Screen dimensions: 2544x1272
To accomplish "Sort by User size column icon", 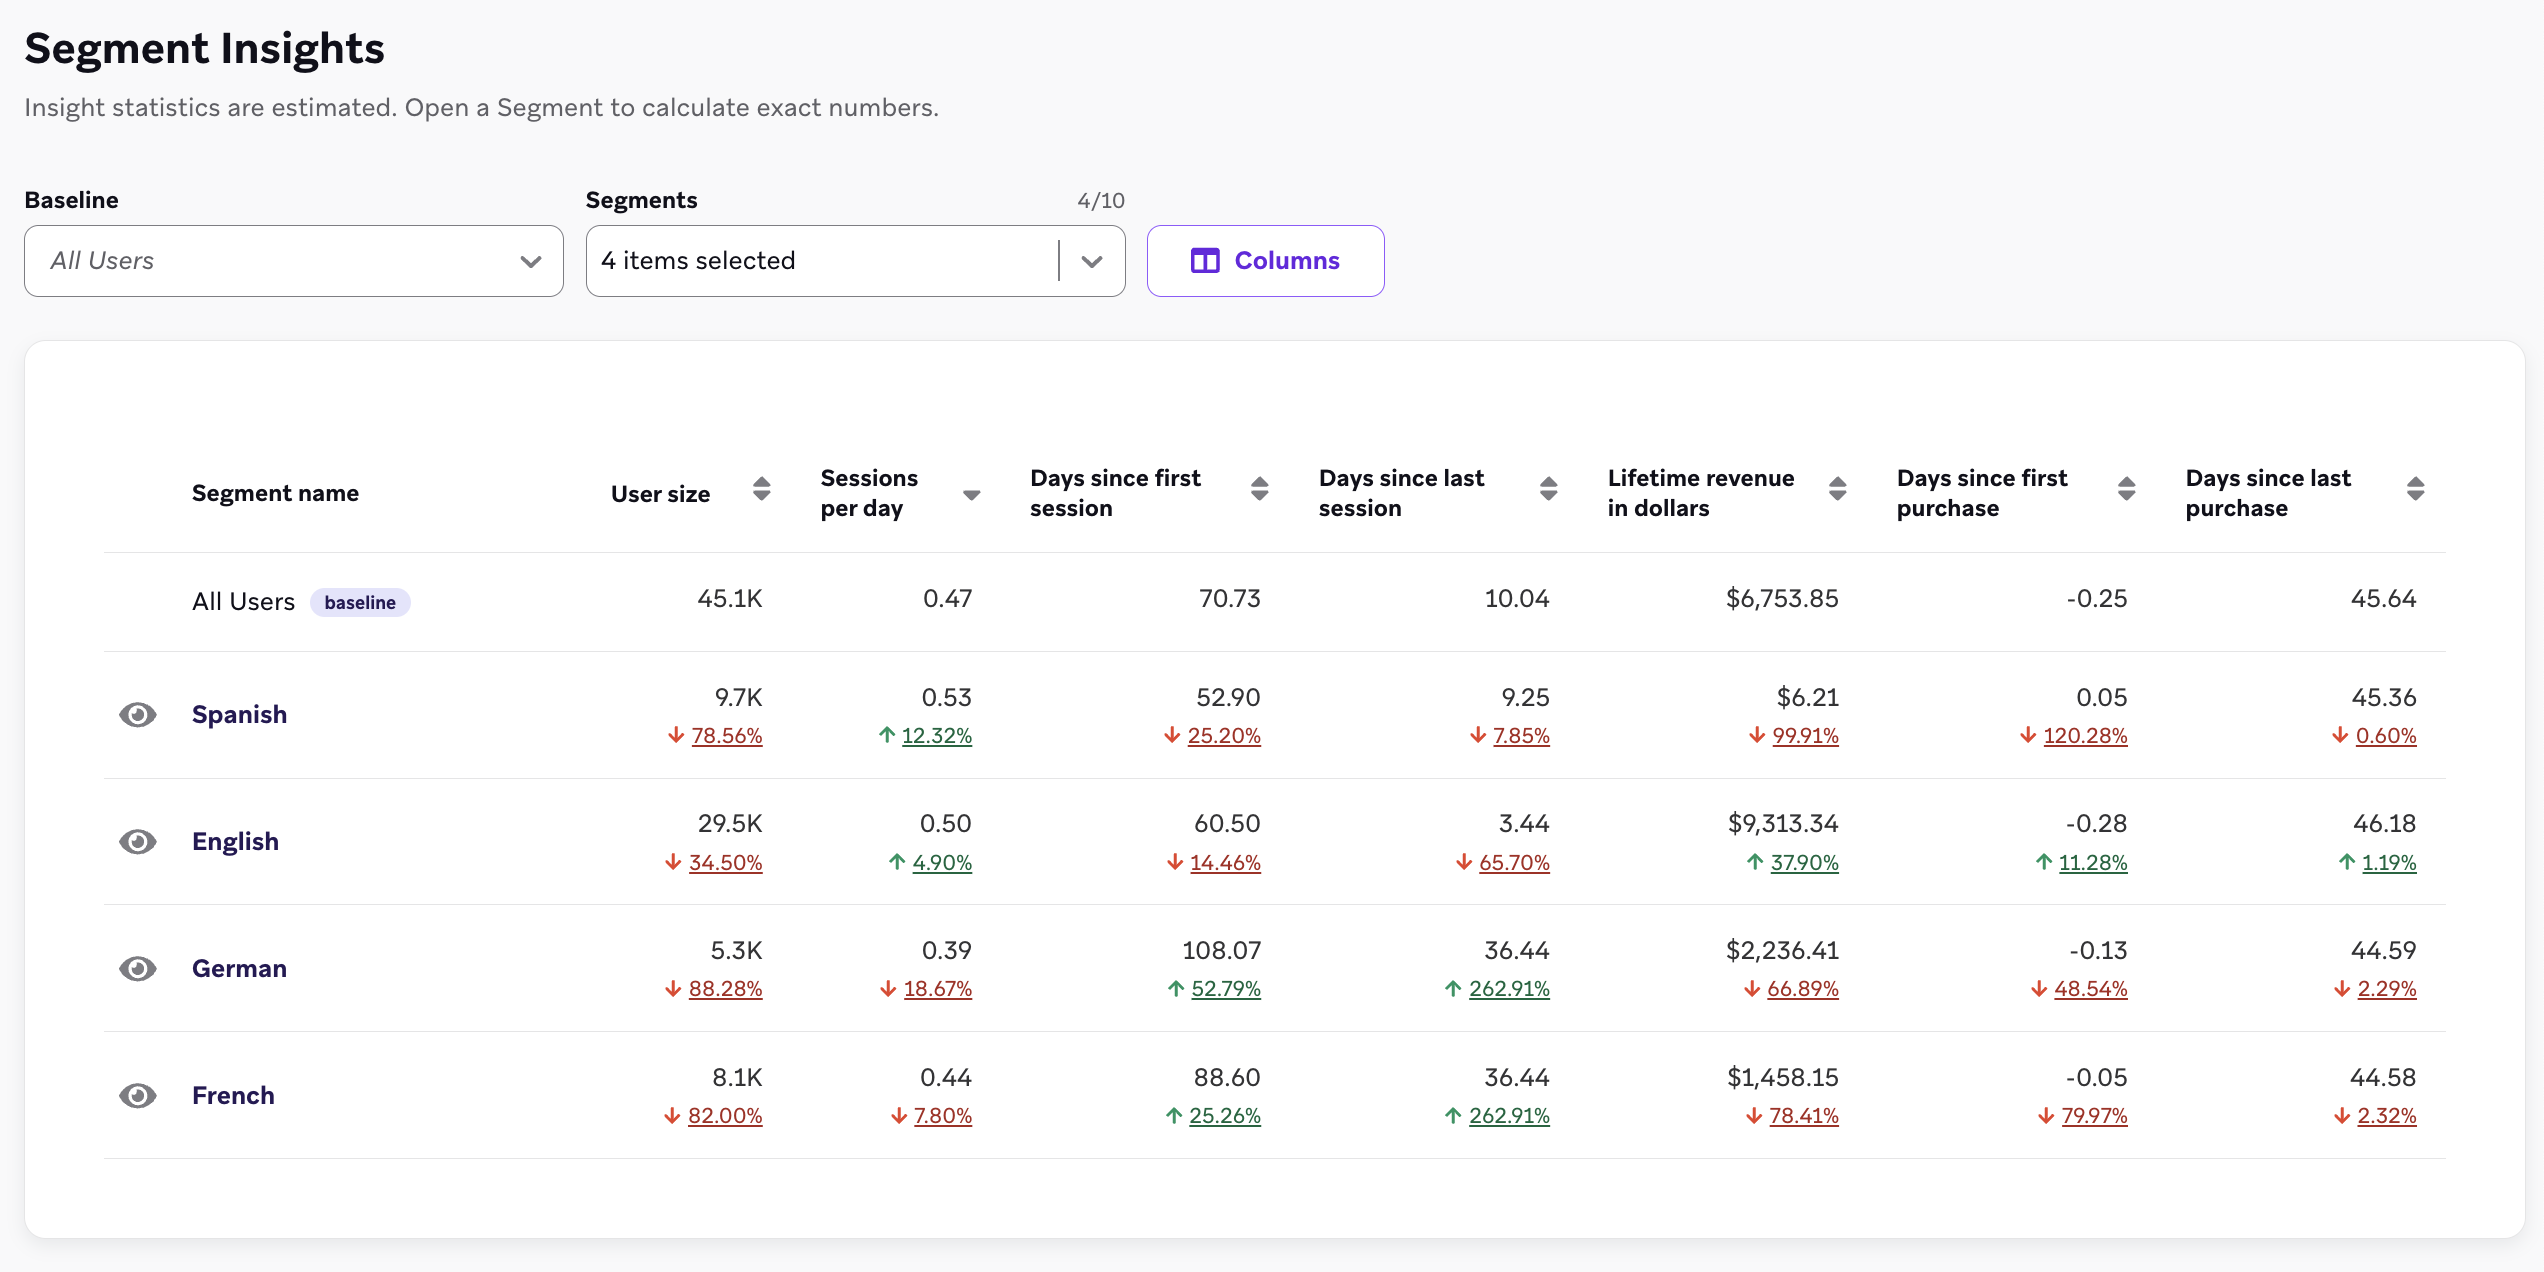I will pyautogui.click(x=761, y=489).
